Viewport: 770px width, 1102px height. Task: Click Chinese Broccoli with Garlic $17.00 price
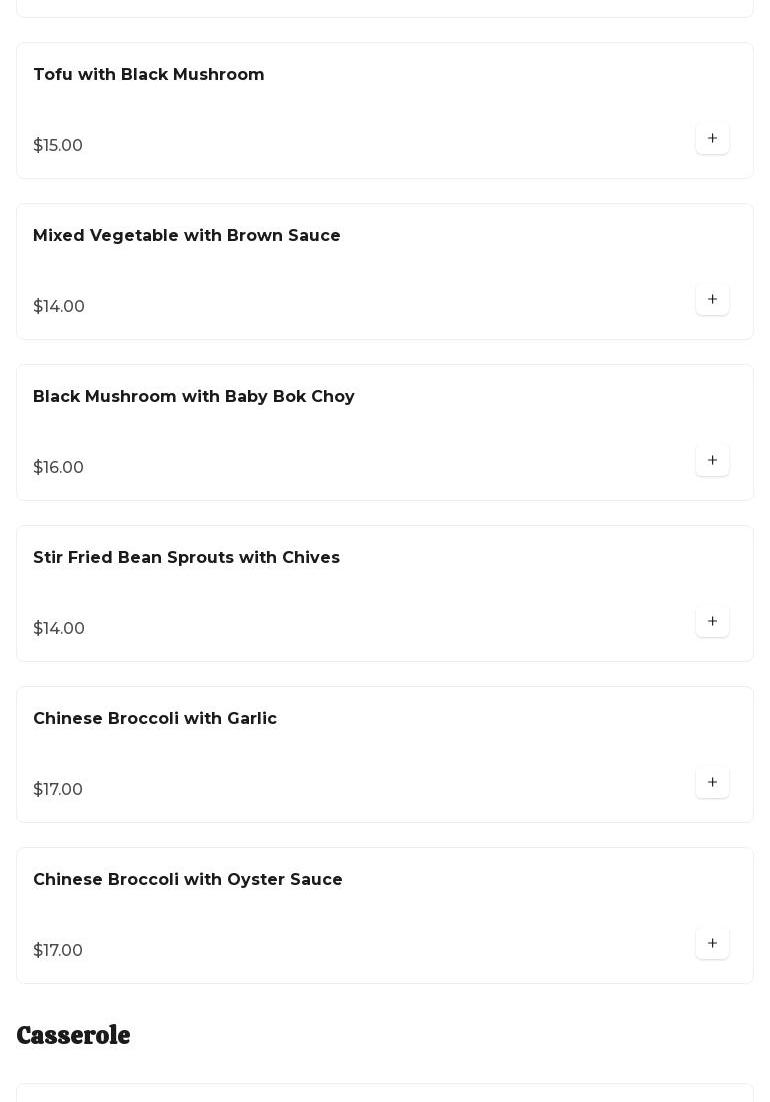click(x=58, y=790)
